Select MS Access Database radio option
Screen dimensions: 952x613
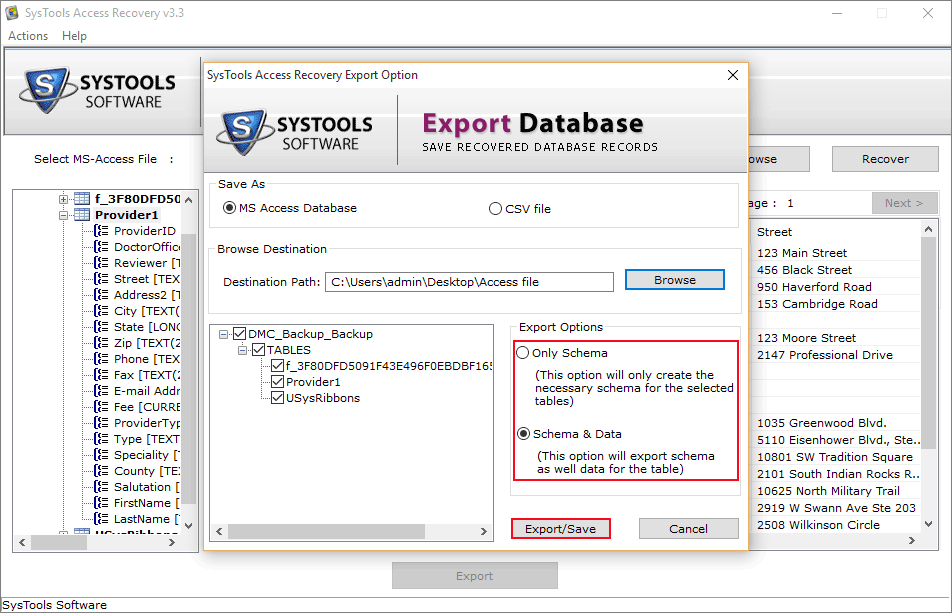230,208
